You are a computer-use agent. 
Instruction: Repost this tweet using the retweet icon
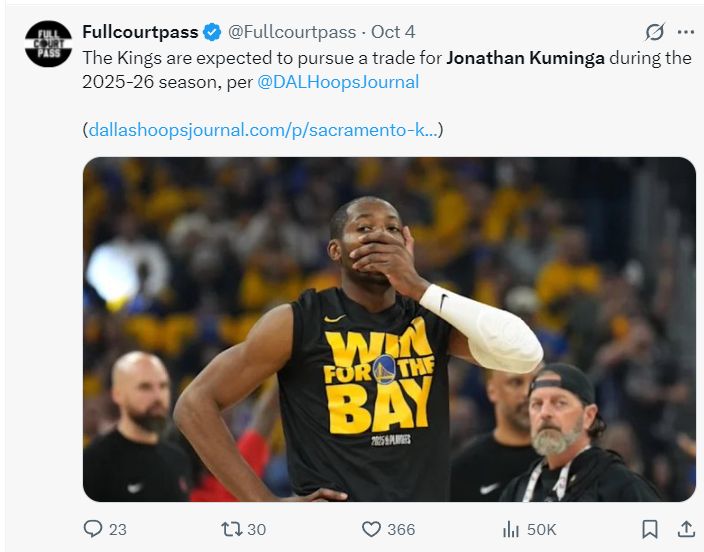tap(230, 528)
